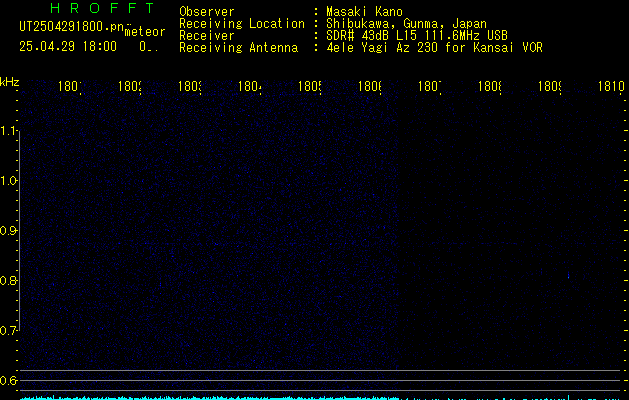
Task: Select the filename UT2504291800.pn
Action: (71, 27)
